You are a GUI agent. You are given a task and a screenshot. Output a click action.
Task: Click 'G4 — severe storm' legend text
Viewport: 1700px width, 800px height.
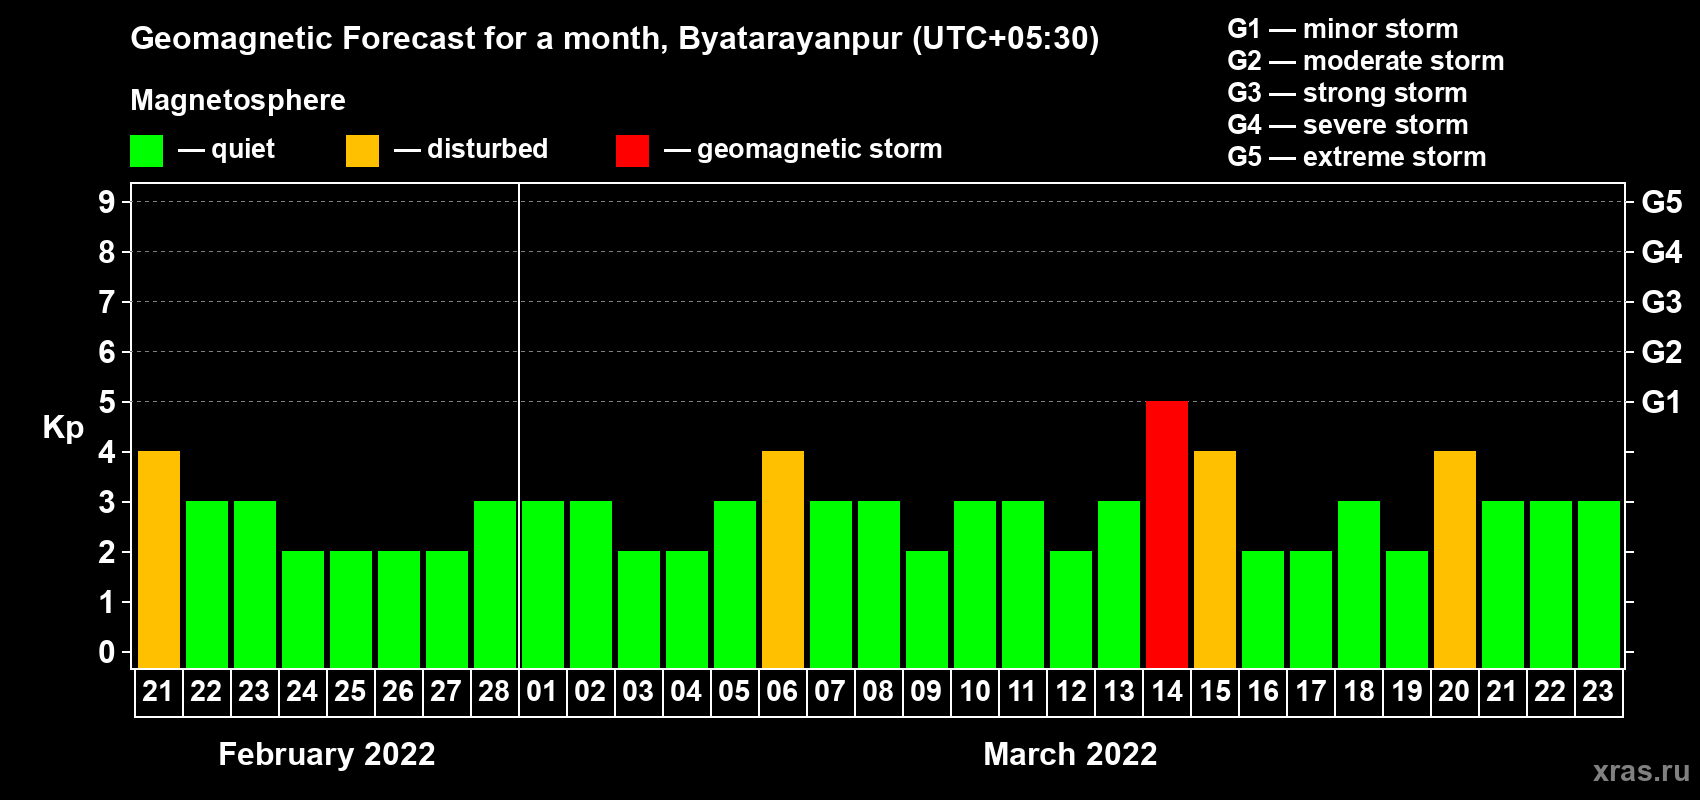click(x=1348, y=125)
